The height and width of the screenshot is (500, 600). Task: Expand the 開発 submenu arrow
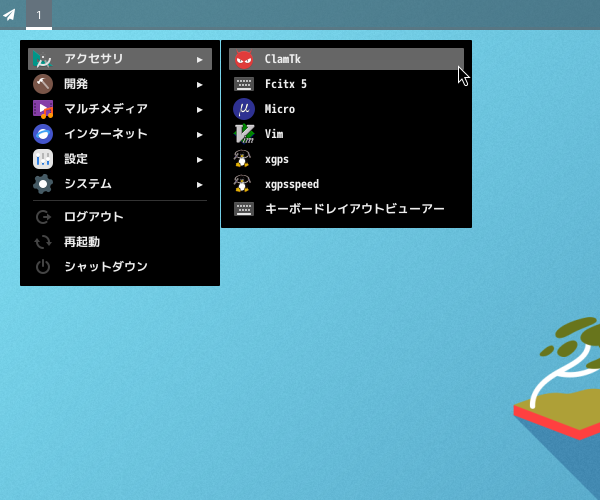click(x=199, y=85)
